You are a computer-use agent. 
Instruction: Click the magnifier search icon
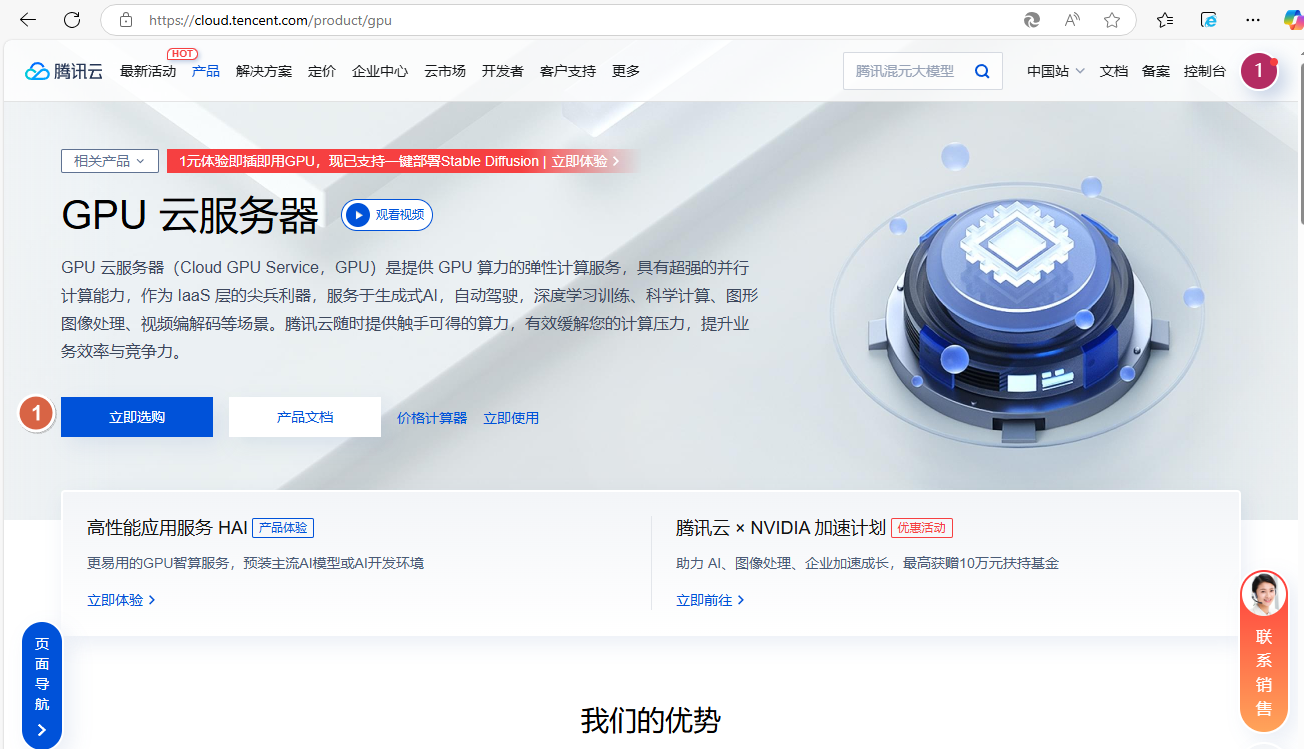coord(982,71)
